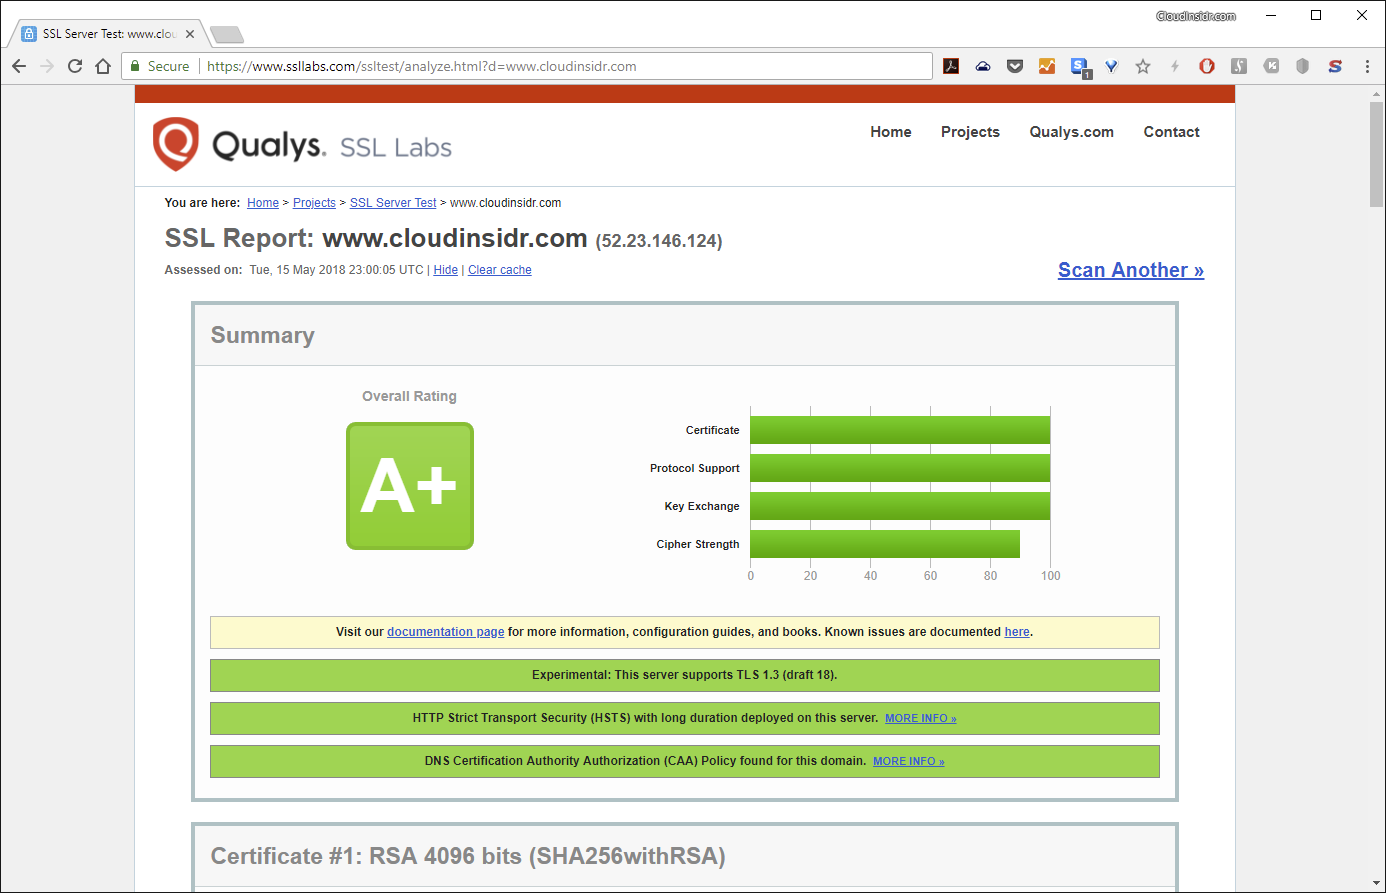
Task: Reload the page
Action: click(x=75, y=66)
